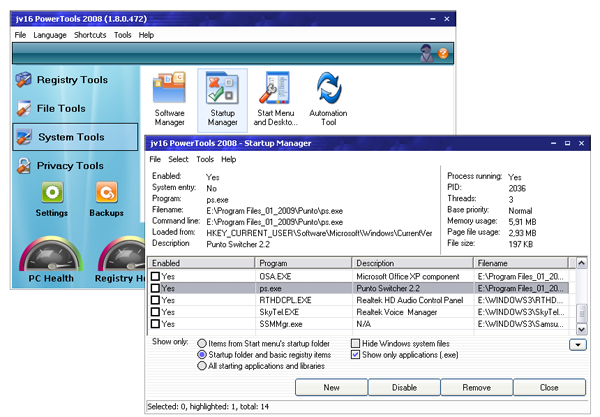This screenshot has height=417, width=600.
Task: Click scrollbar up arrow in startup list
Action: point(581,263)
